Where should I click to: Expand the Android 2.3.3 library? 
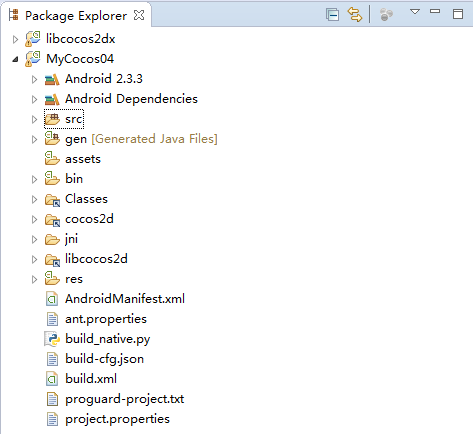[34, 79]
